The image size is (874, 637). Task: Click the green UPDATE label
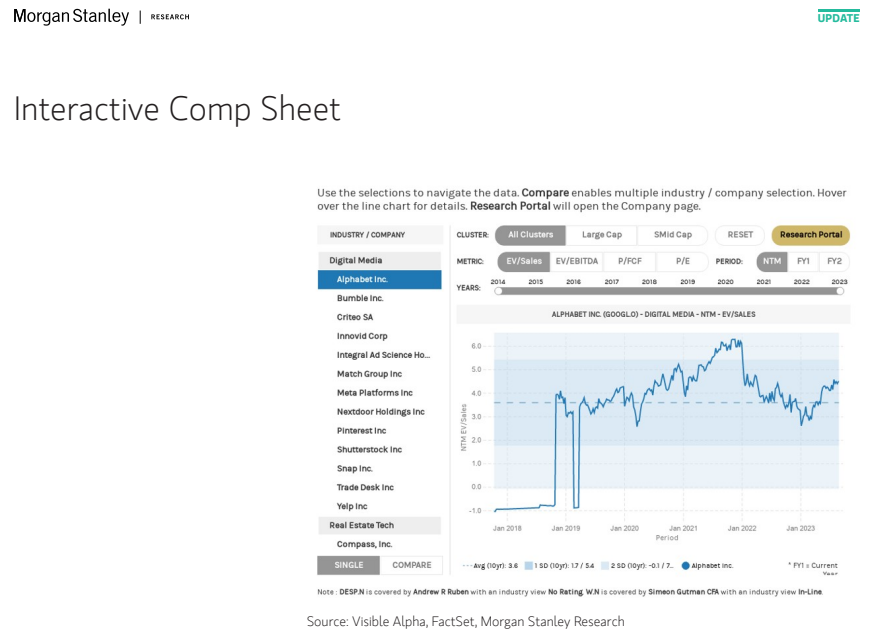click(838, 17)
